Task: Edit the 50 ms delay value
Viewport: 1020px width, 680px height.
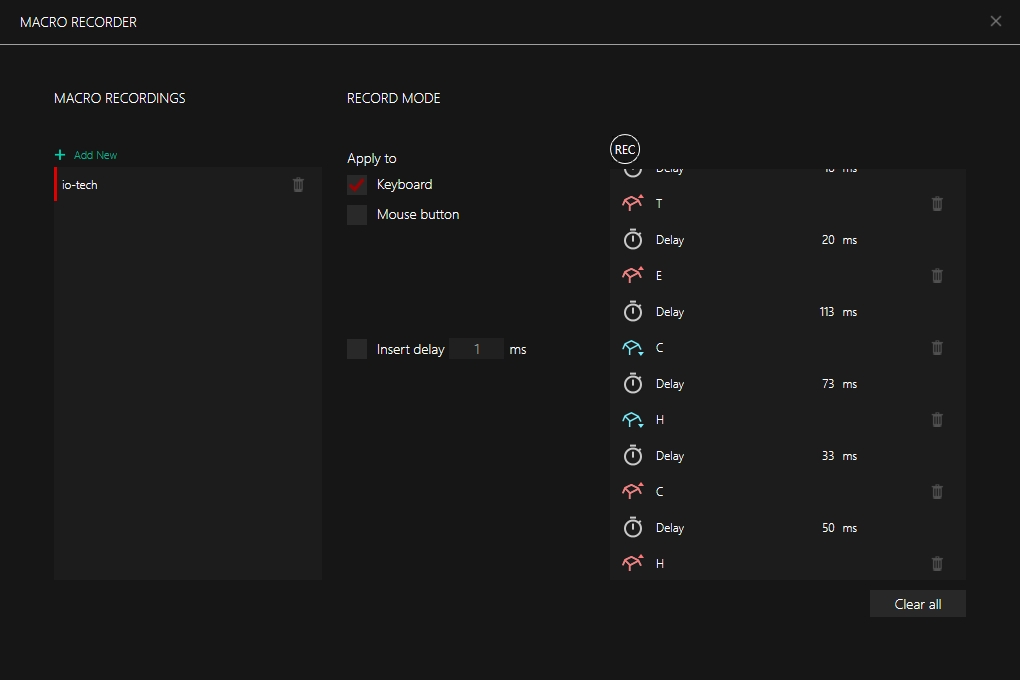Action: pos(827,528)
